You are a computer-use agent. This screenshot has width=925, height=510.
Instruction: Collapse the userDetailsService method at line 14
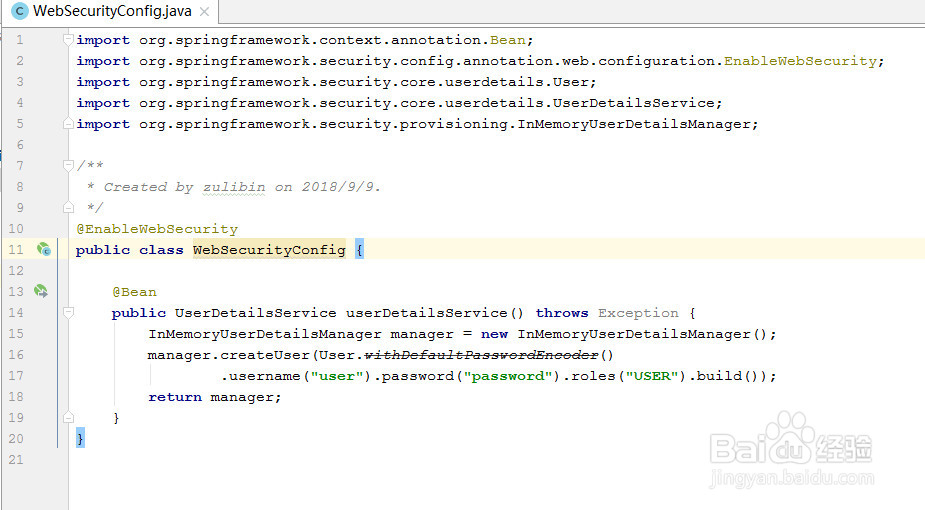click(68, 312)
